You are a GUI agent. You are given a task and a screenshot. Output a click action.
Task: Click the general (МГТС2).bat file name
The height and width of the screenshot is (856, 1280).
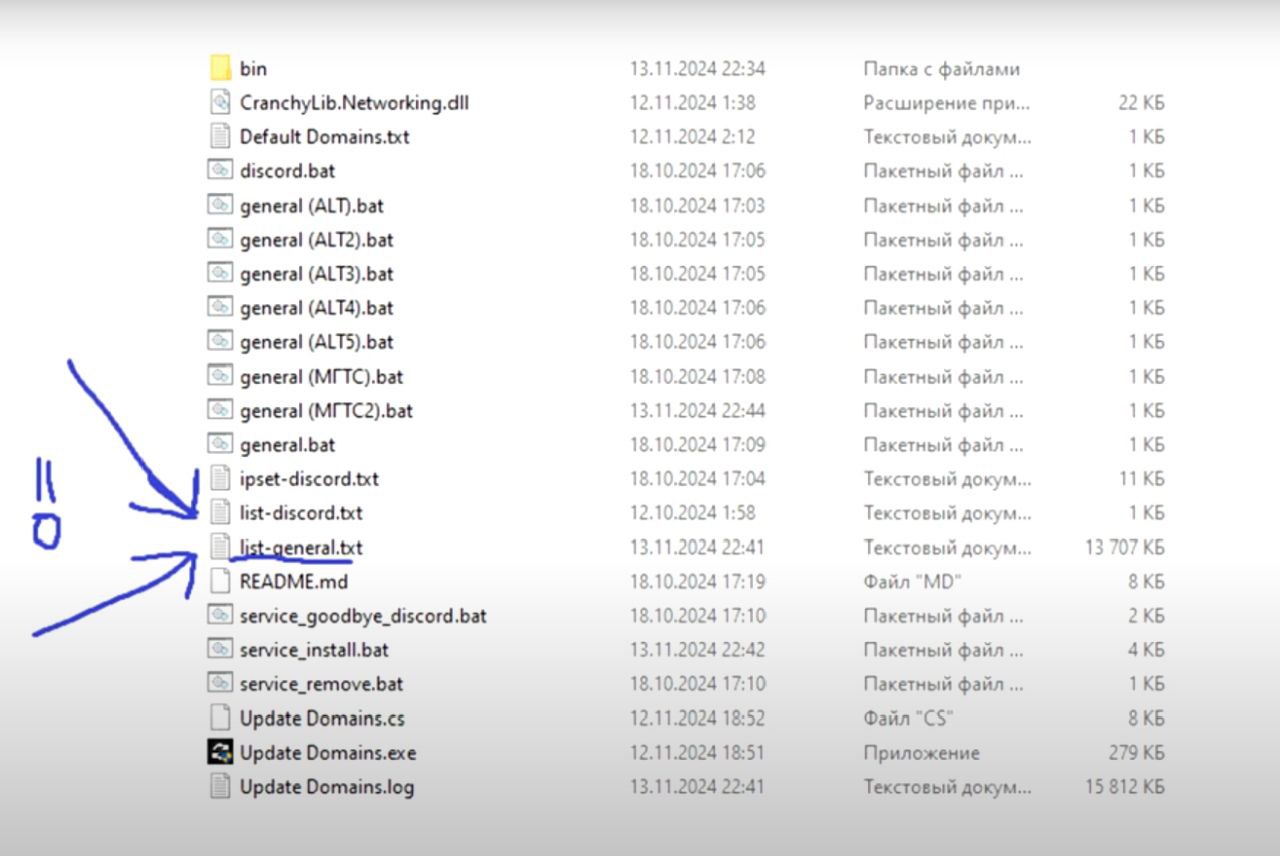(x=326, y=411)
